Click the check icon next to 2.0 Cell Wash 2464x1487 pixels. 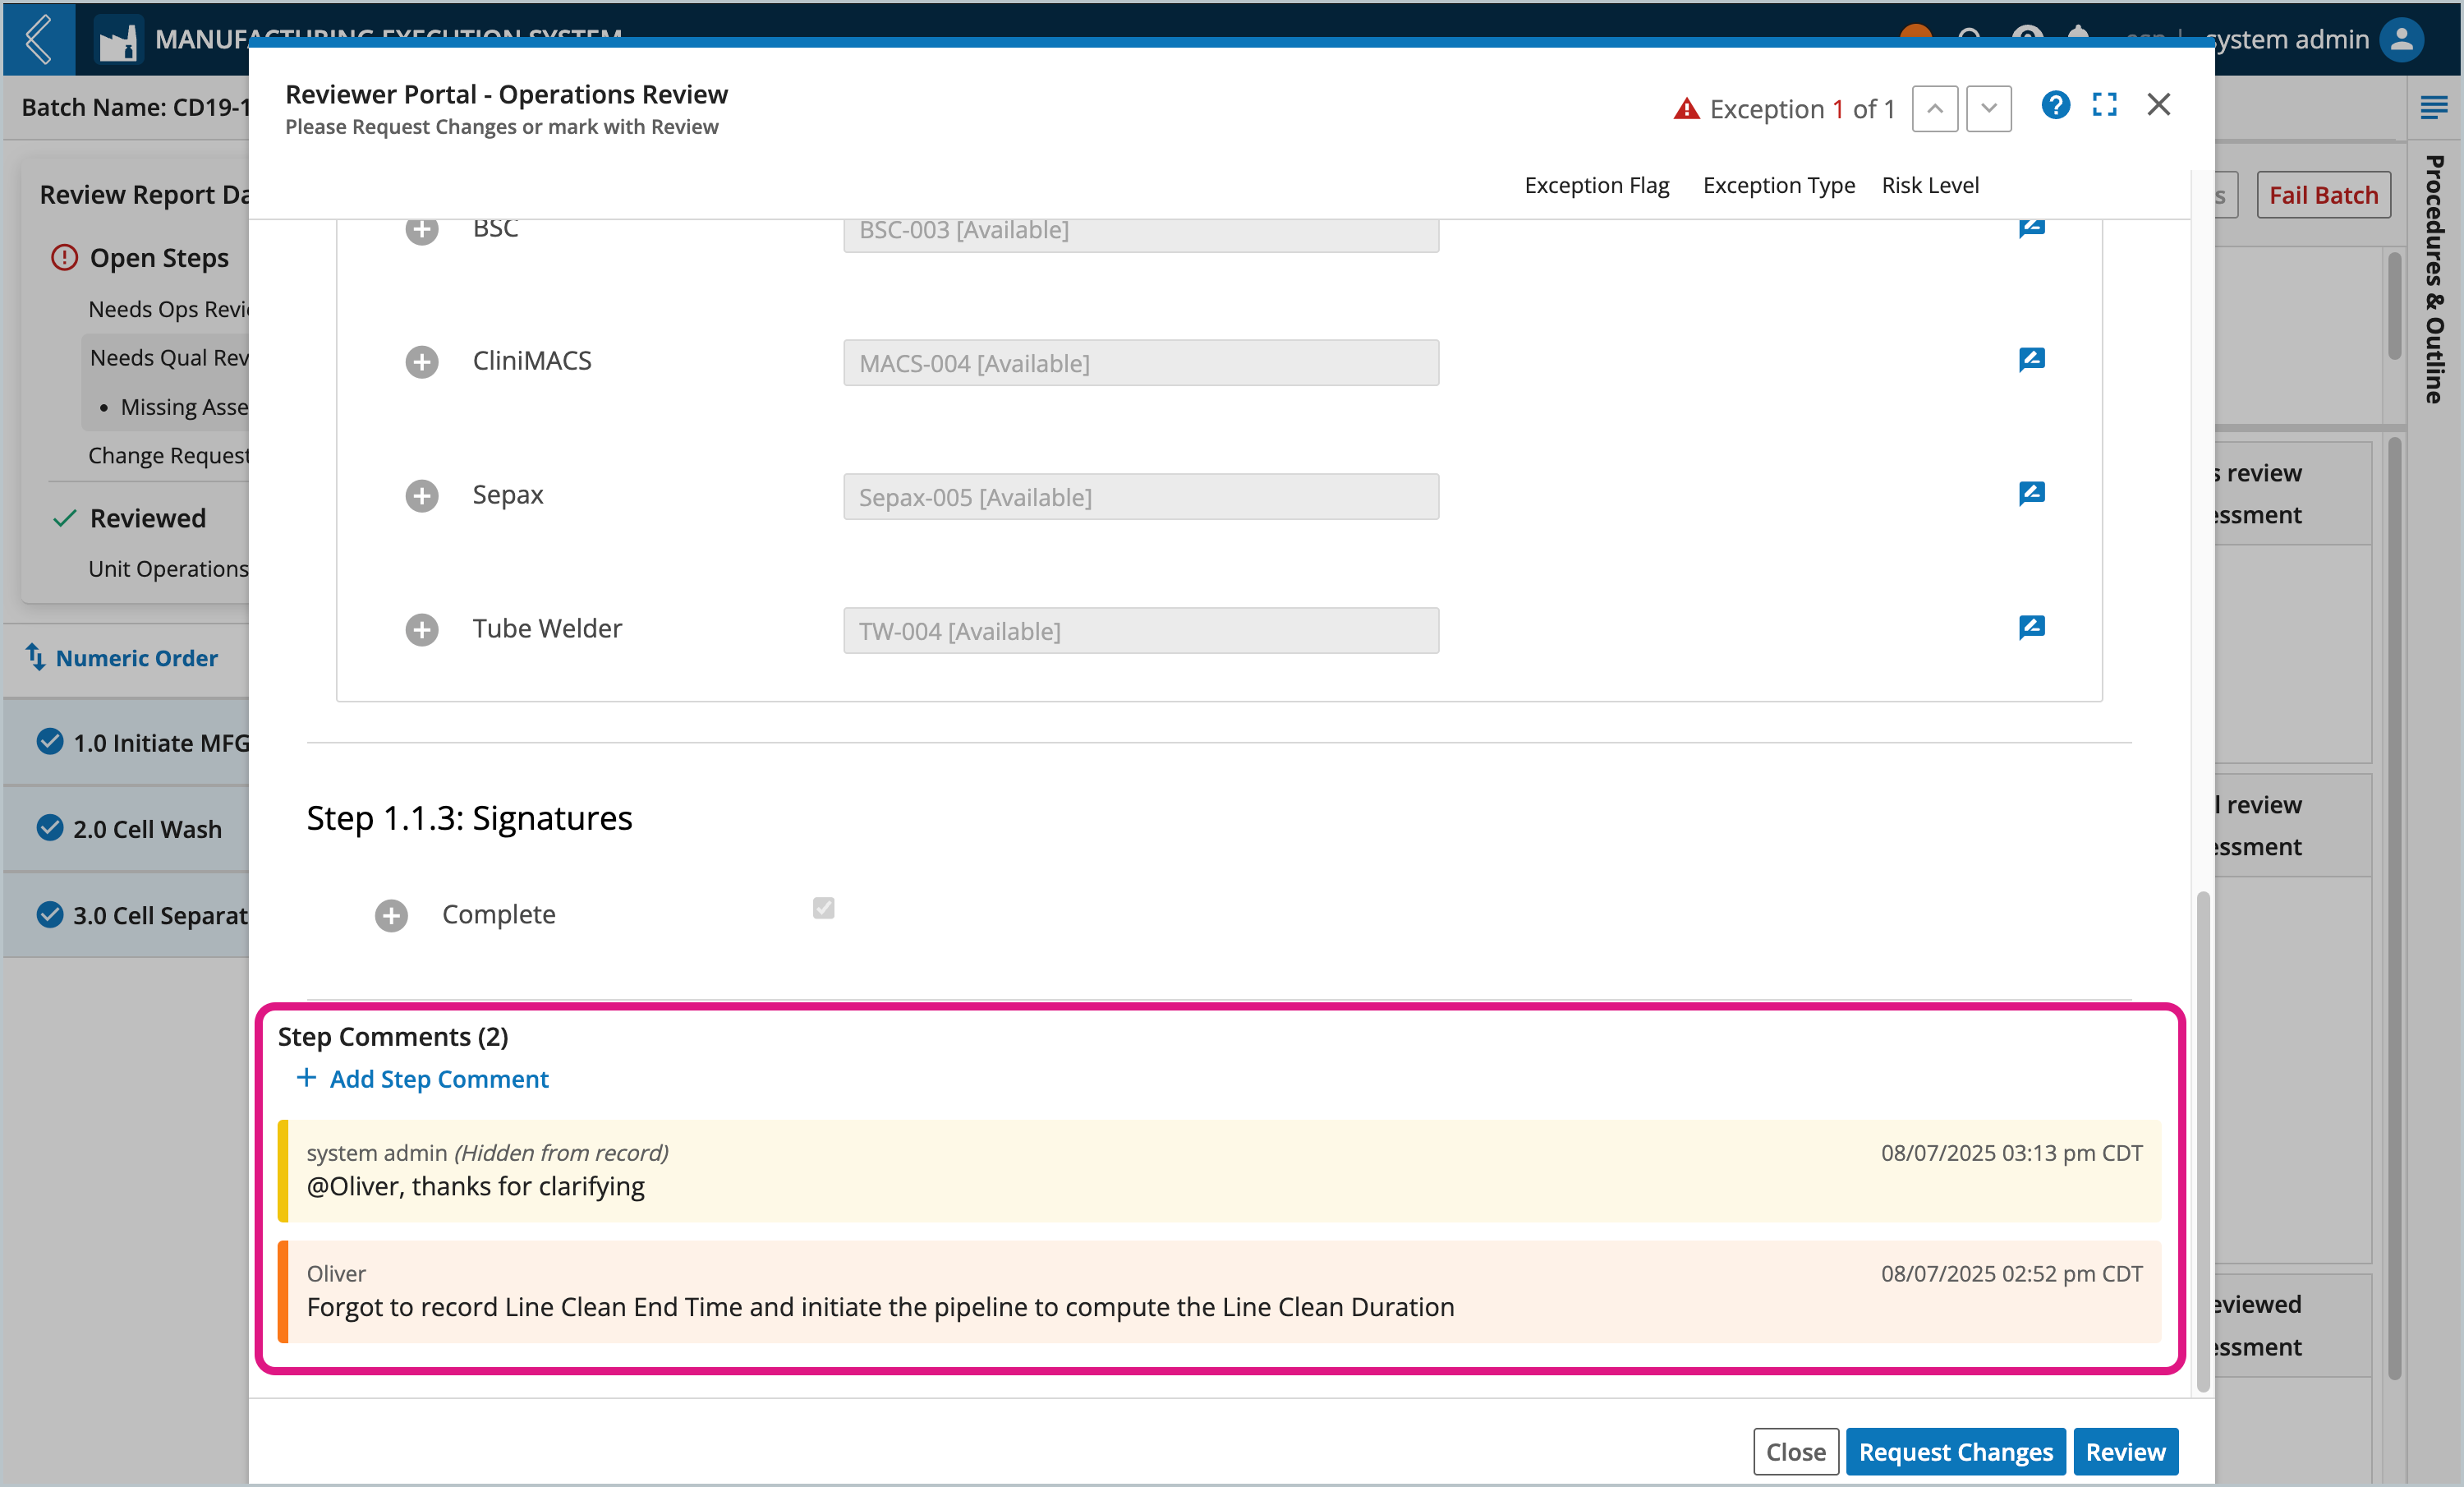(x=50, y=827)
